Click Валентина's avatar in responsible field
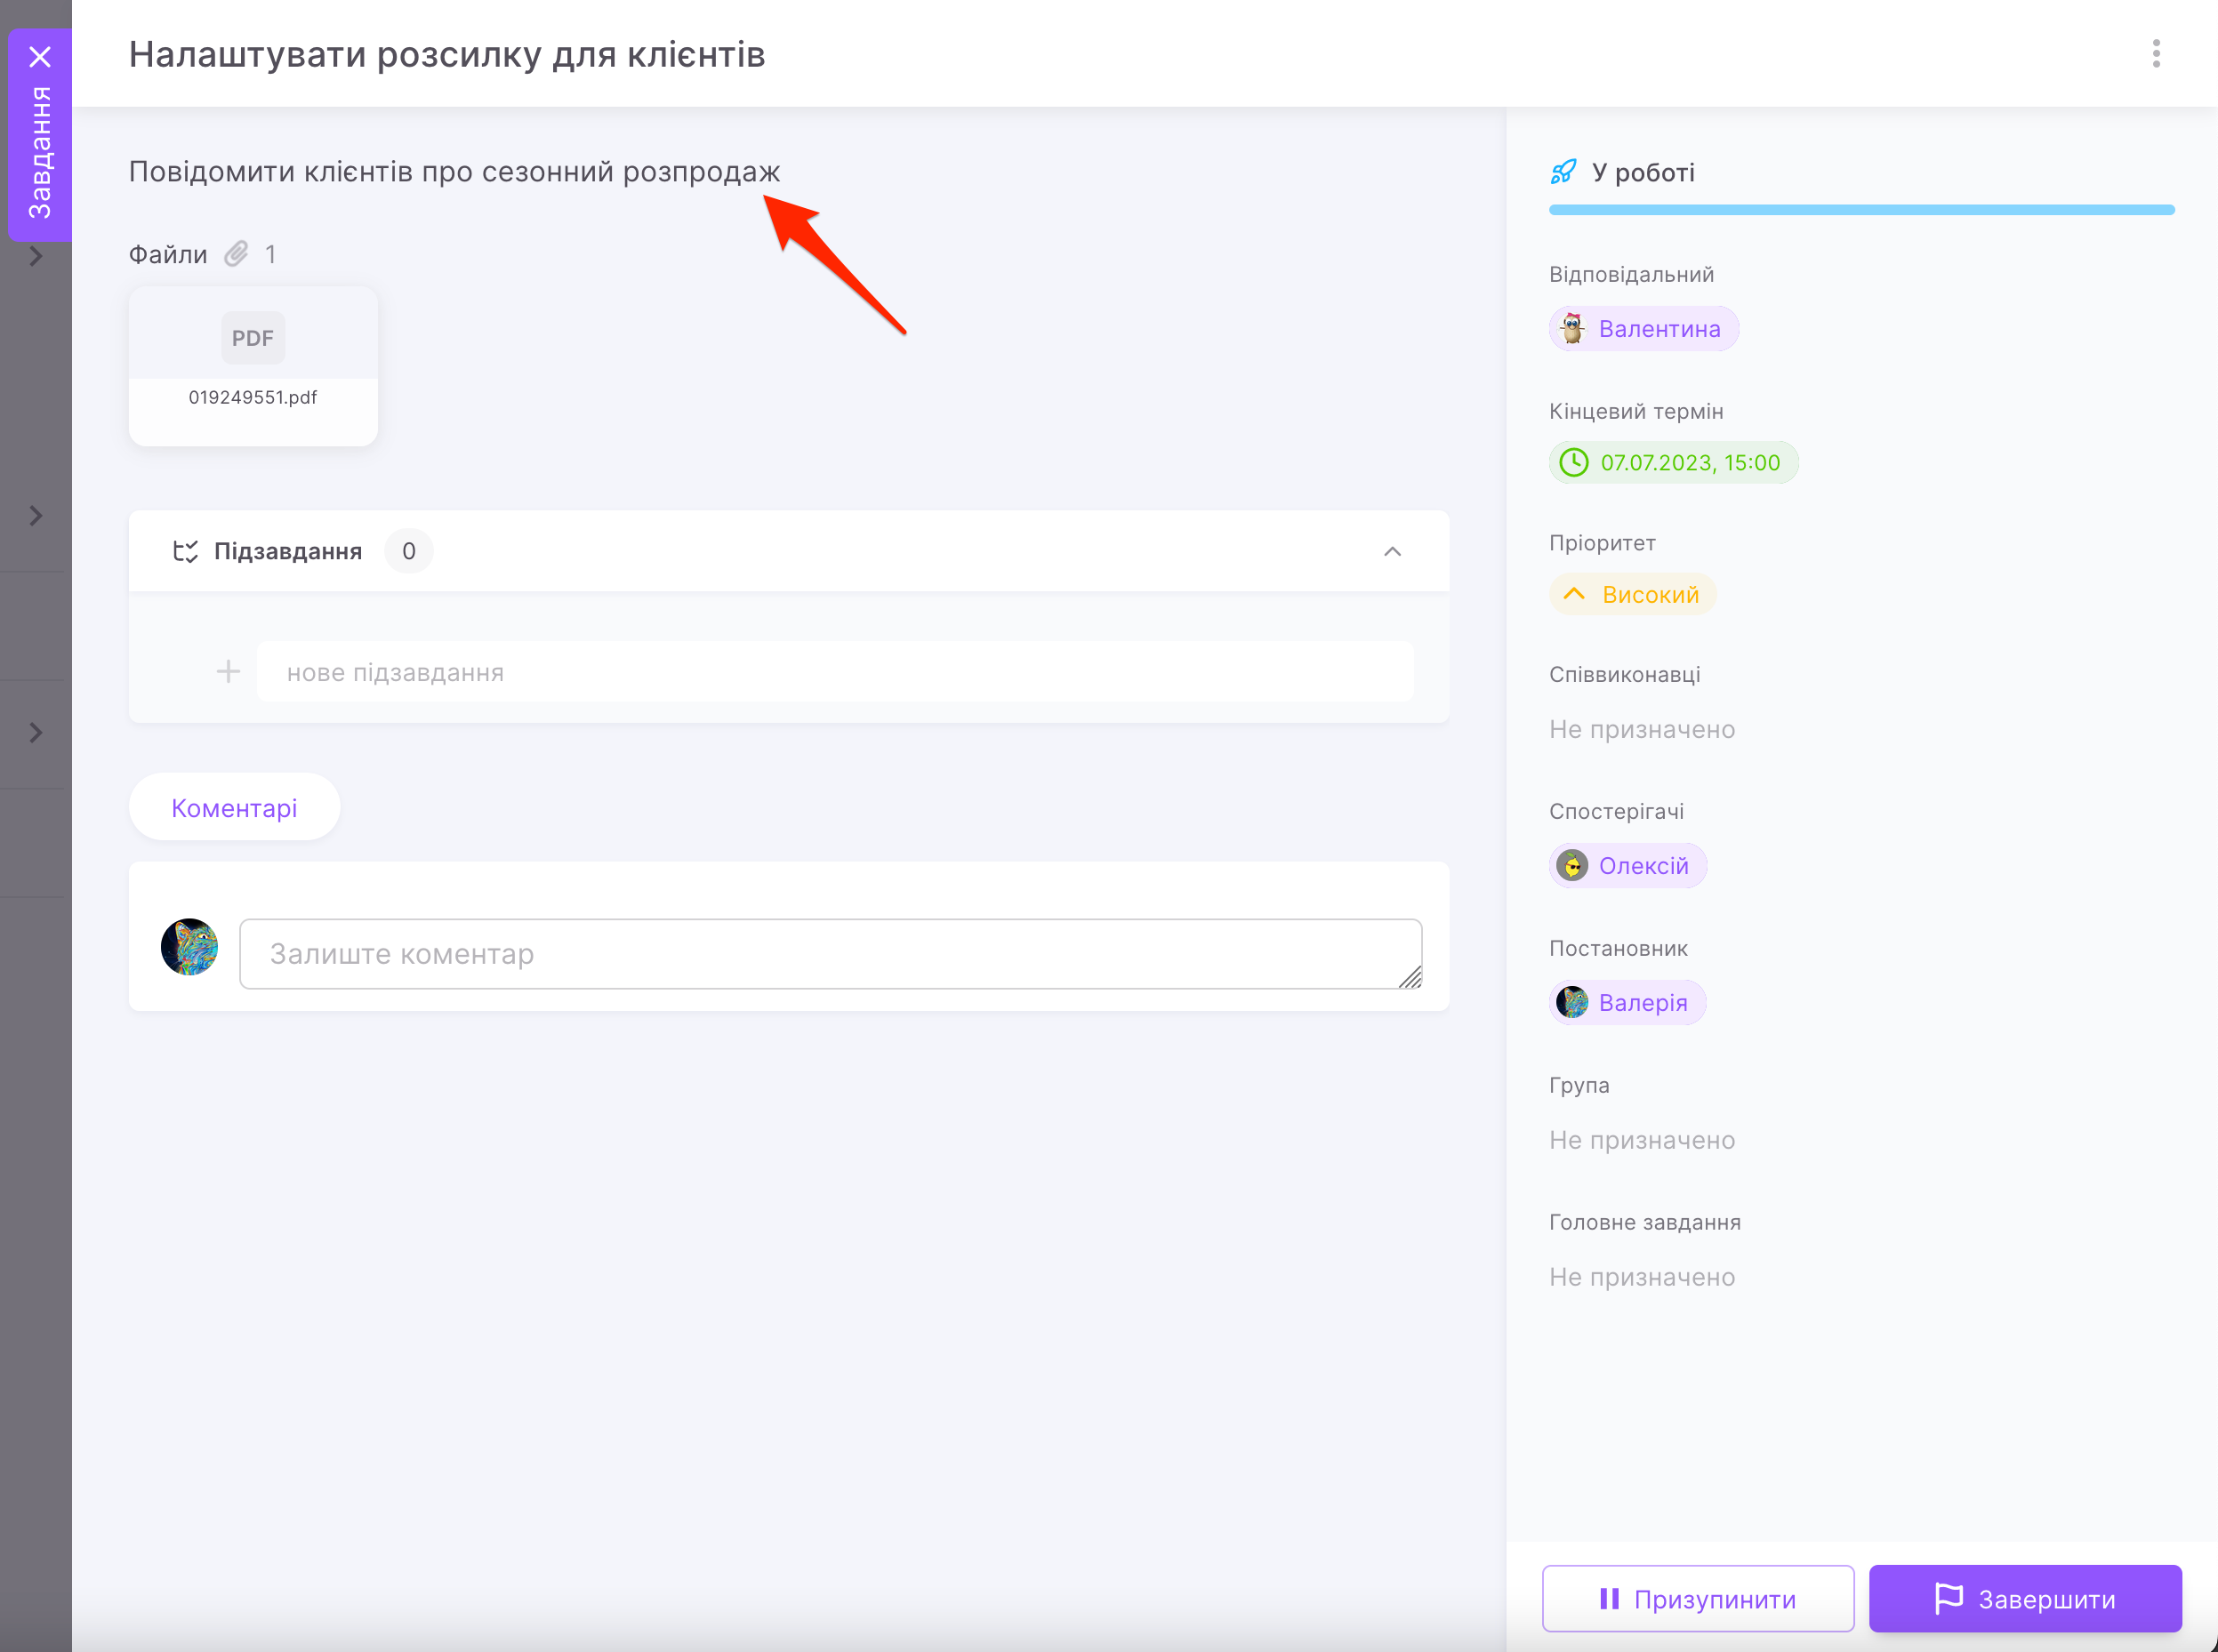 [x=1572, y=329]
